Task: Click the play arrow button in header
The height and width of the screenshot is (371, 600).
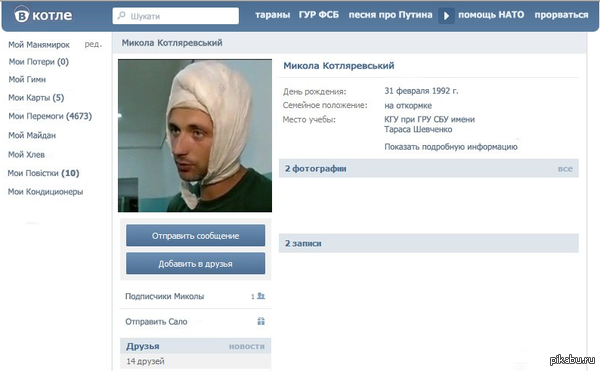Action: [446, 16]
